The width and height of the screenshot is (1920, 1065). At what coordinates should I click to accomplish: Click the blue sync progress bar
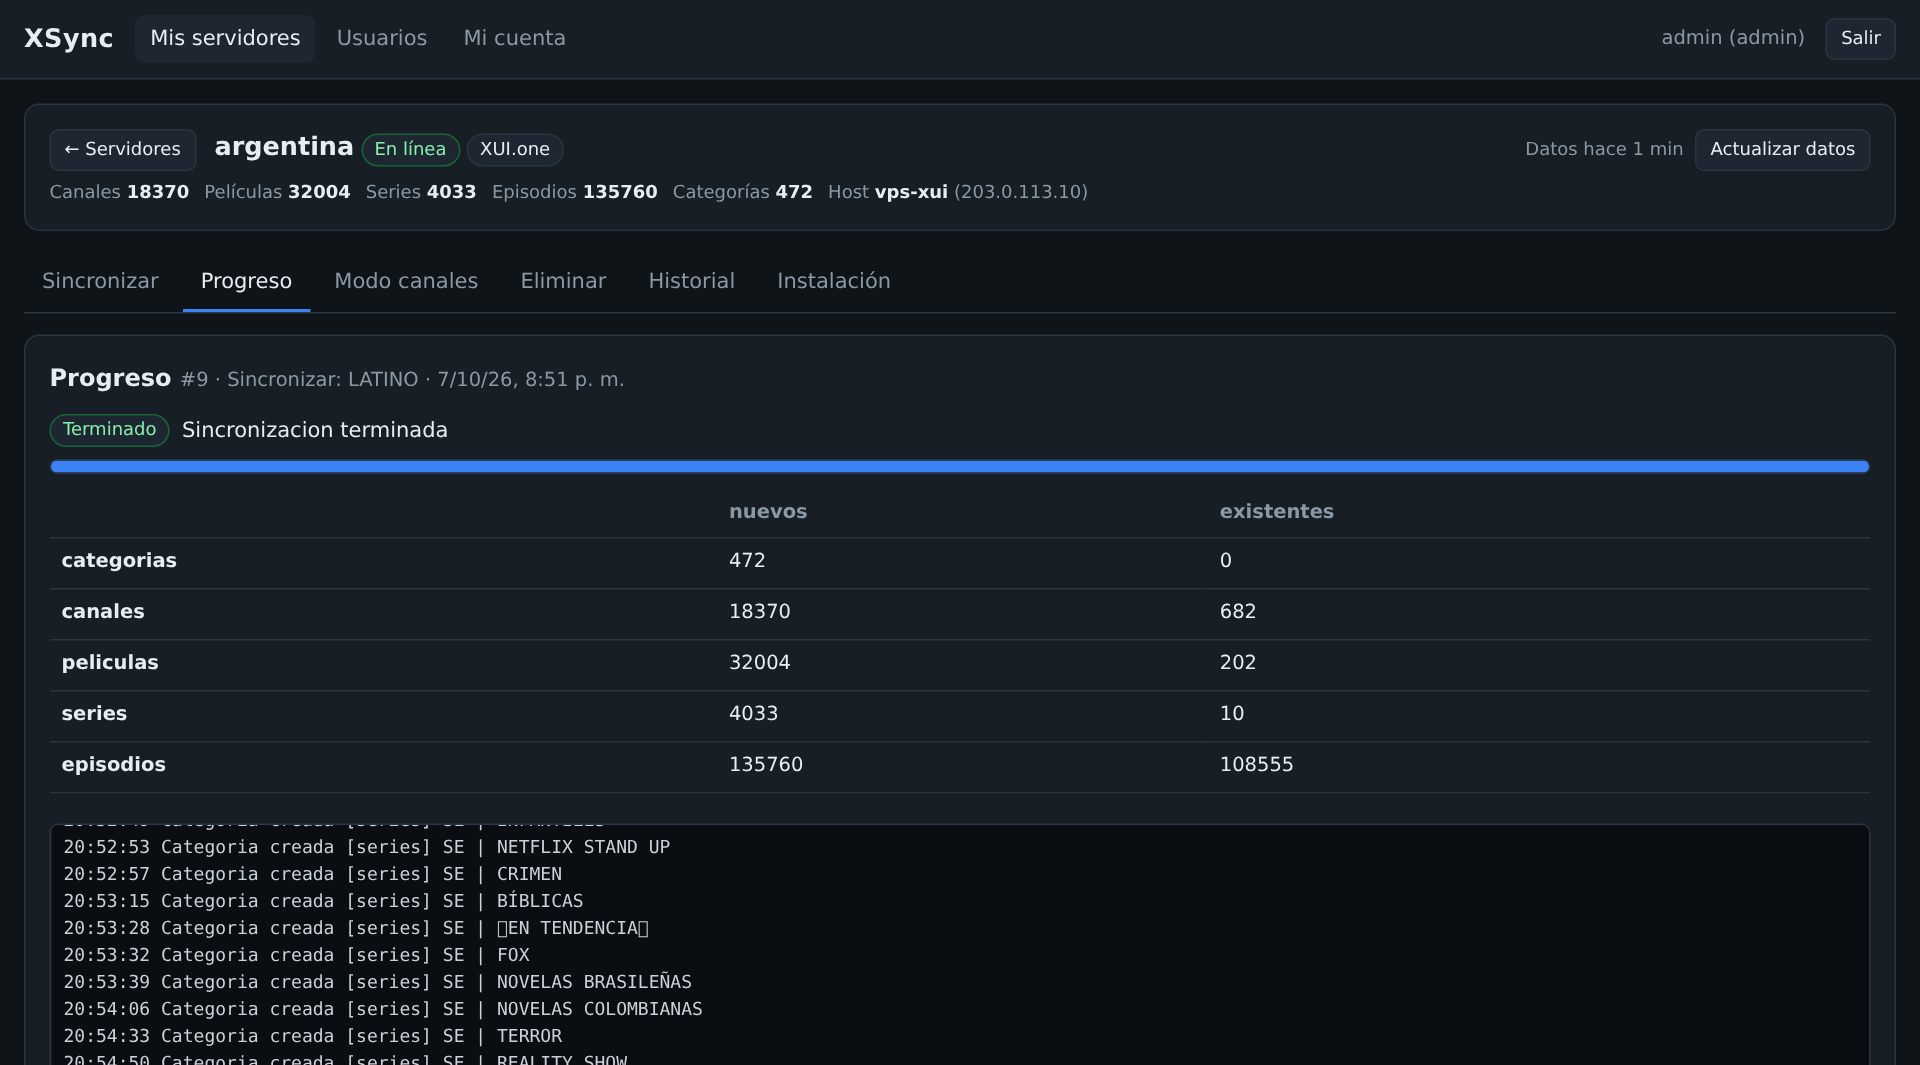coord(960,466)
